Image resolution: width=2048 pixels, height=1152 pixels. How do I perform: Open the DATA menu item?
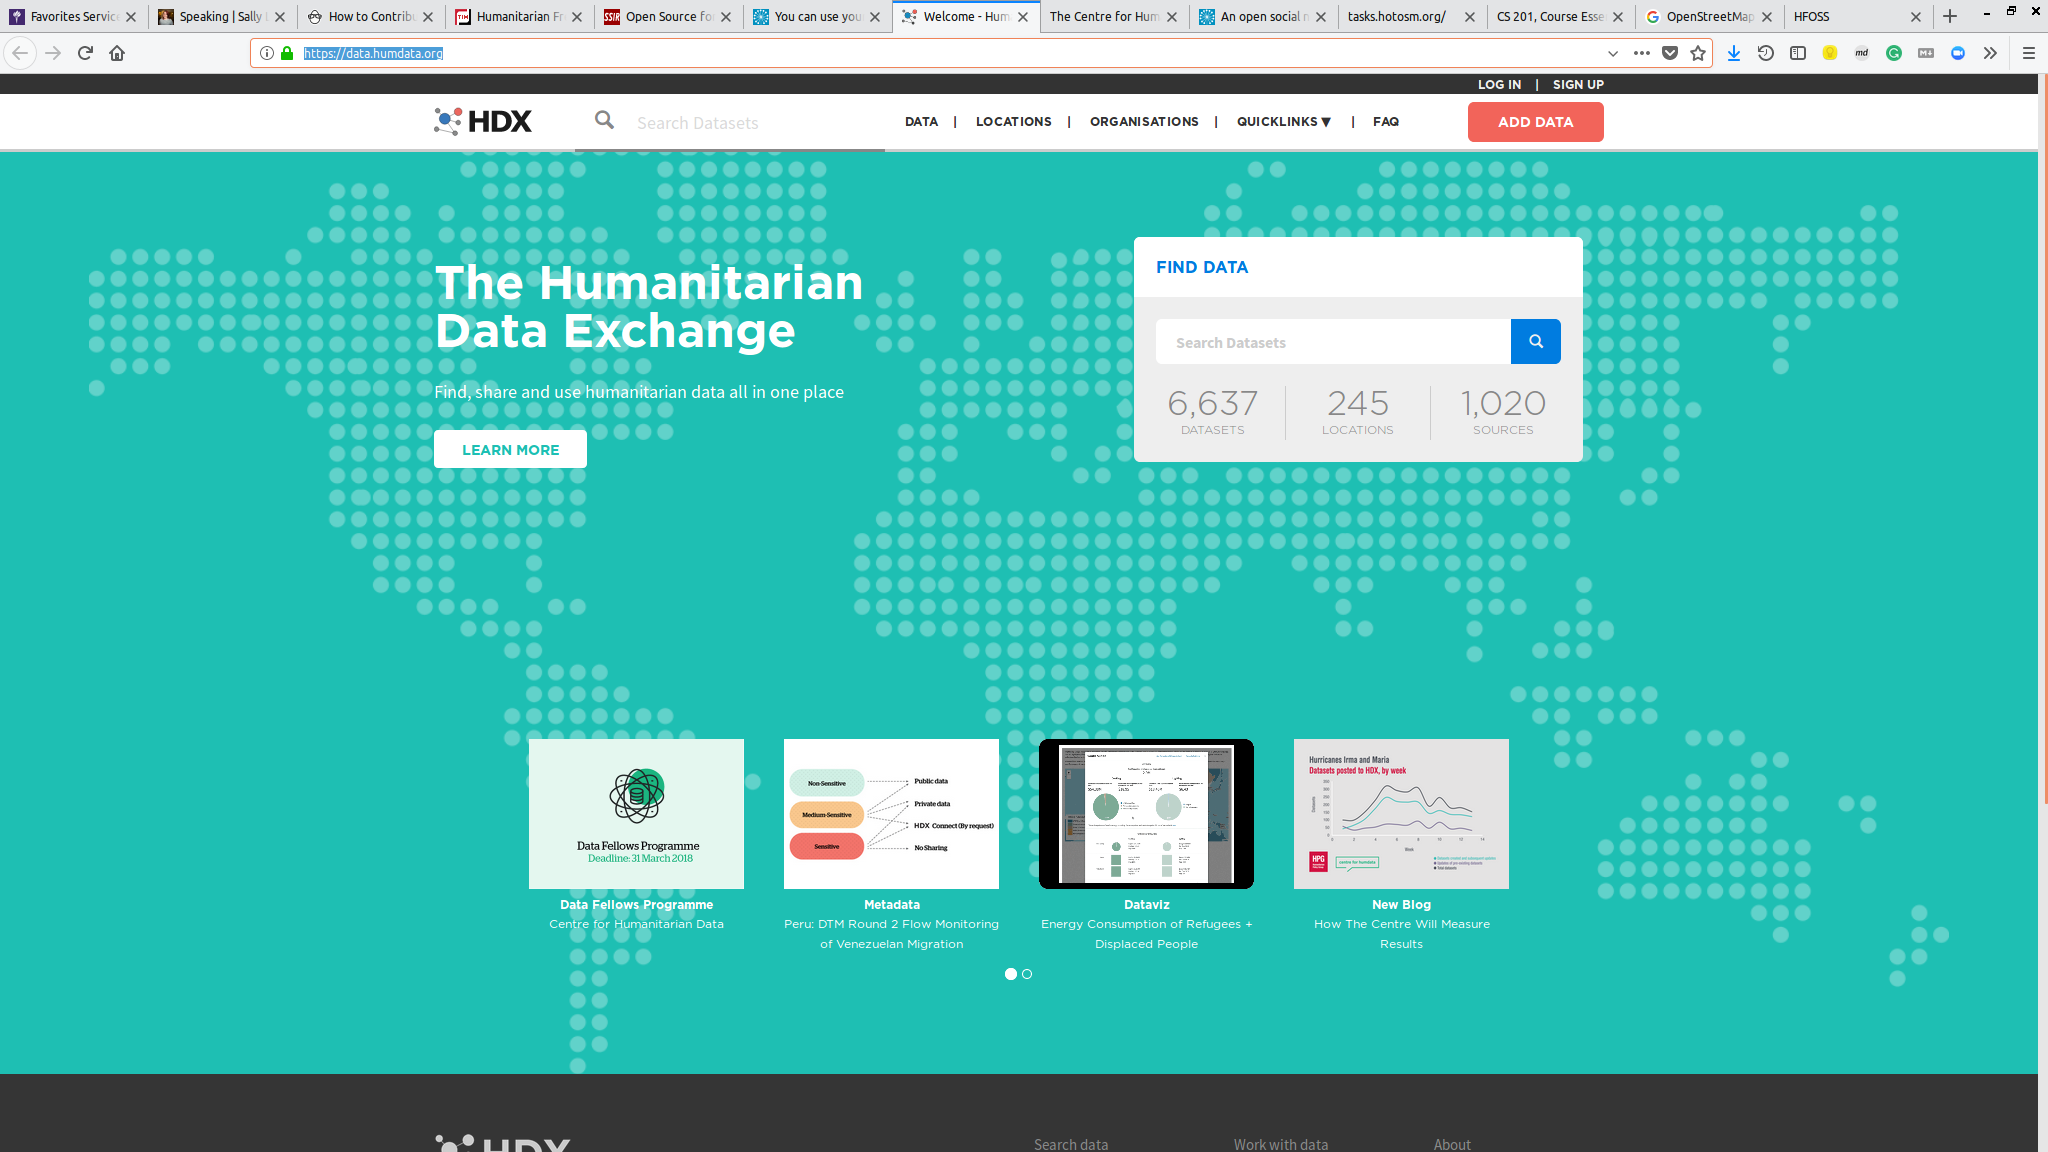click(x=921, y=122)
